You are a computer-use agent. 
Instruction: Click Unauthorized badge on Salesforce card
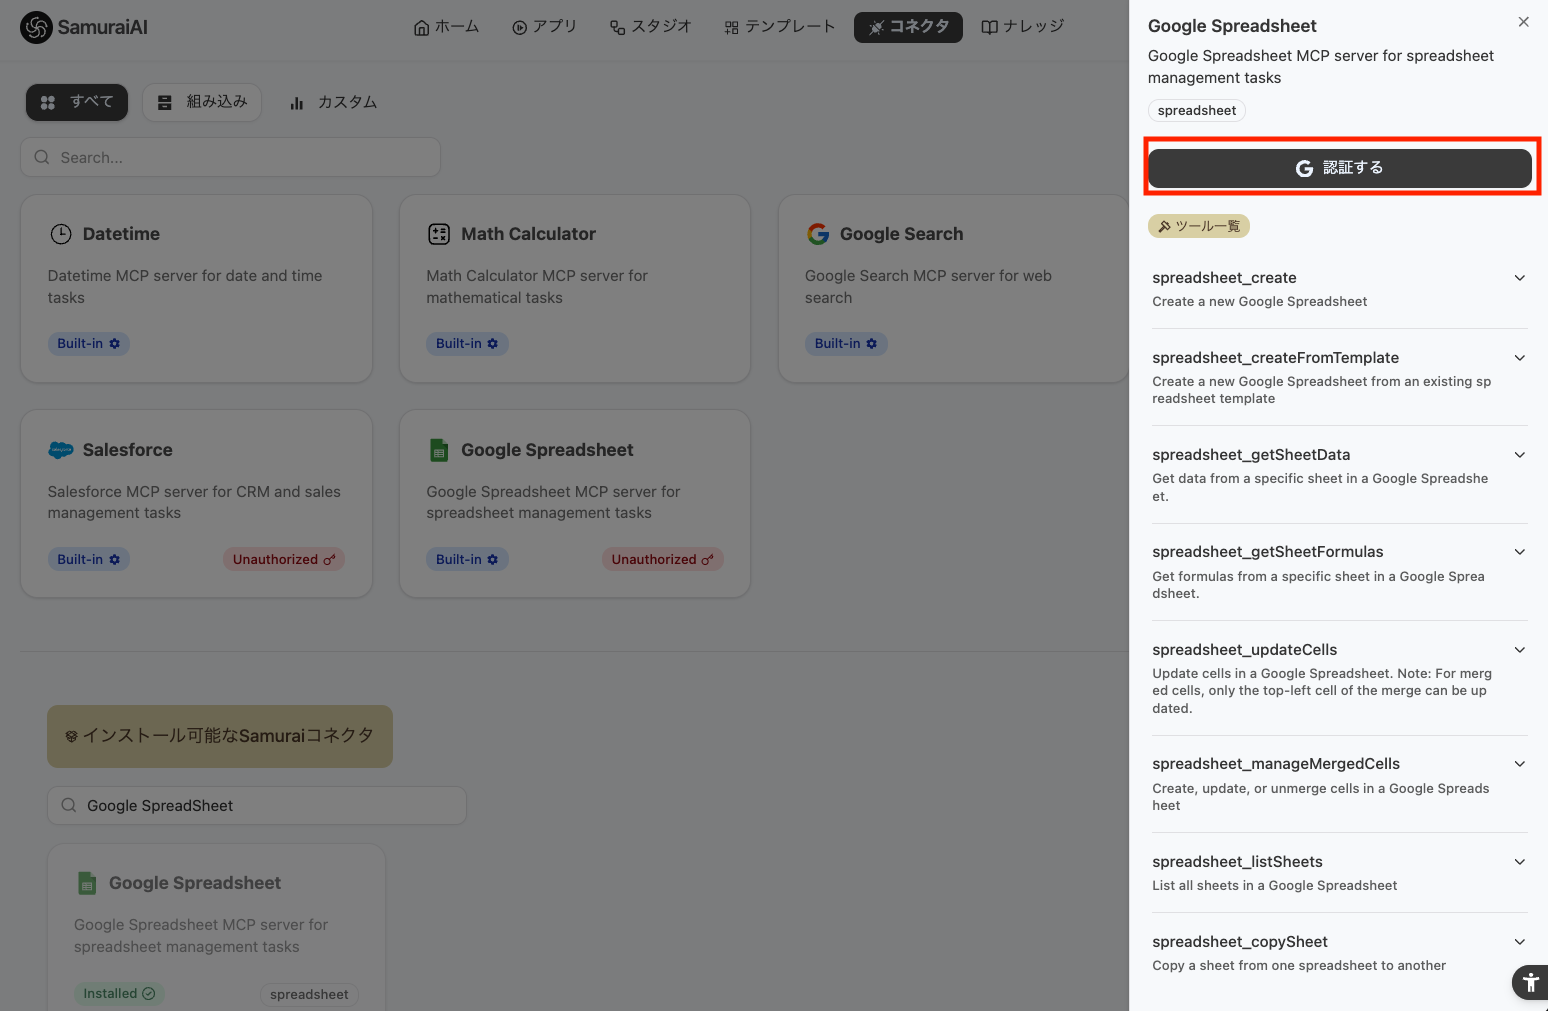click(284, 560)
